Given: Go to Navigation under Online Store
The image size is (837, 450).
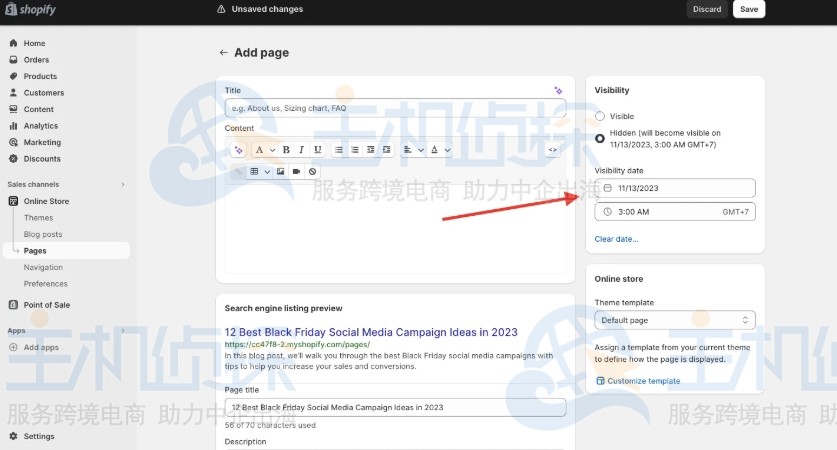Looking at the screenshot, I should click(x=43, y=267).
